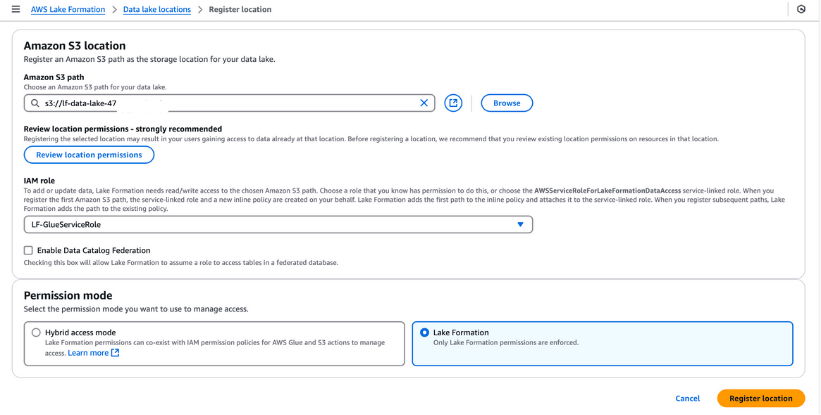This screenshot has width=821, height=415.
Task: Select Hybrid access mode radio button
Action: [36, 332]
